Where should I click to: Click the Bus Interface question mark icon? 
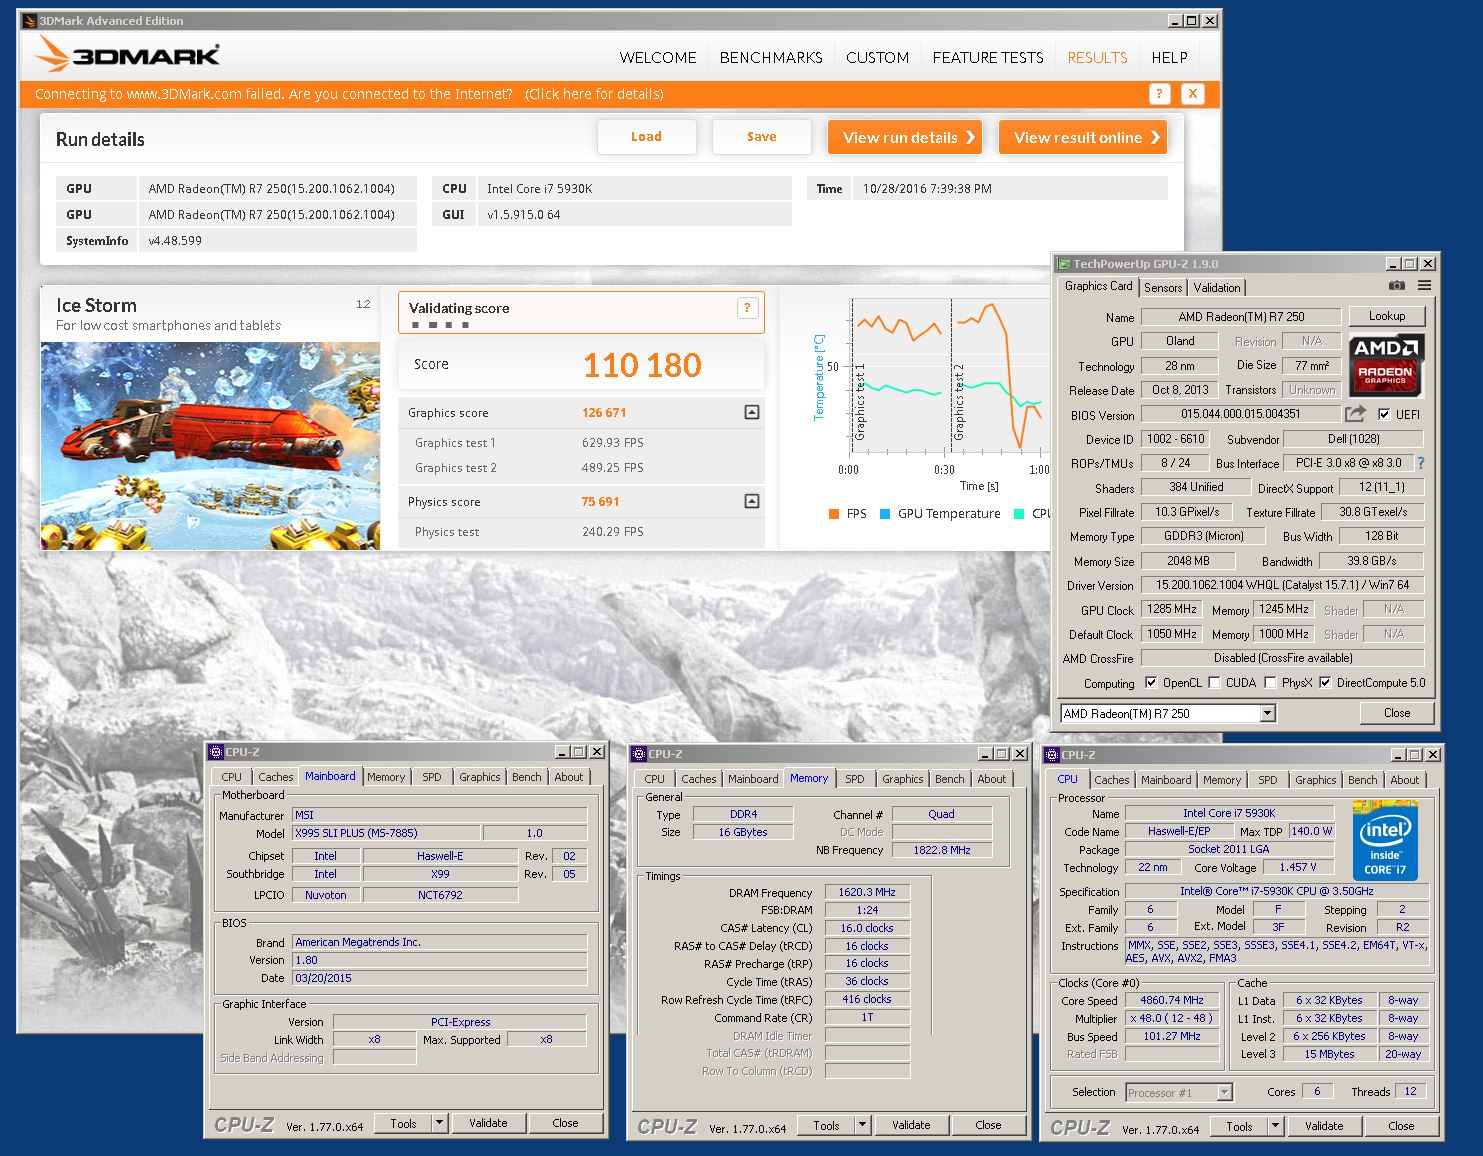pos(1421,463)
